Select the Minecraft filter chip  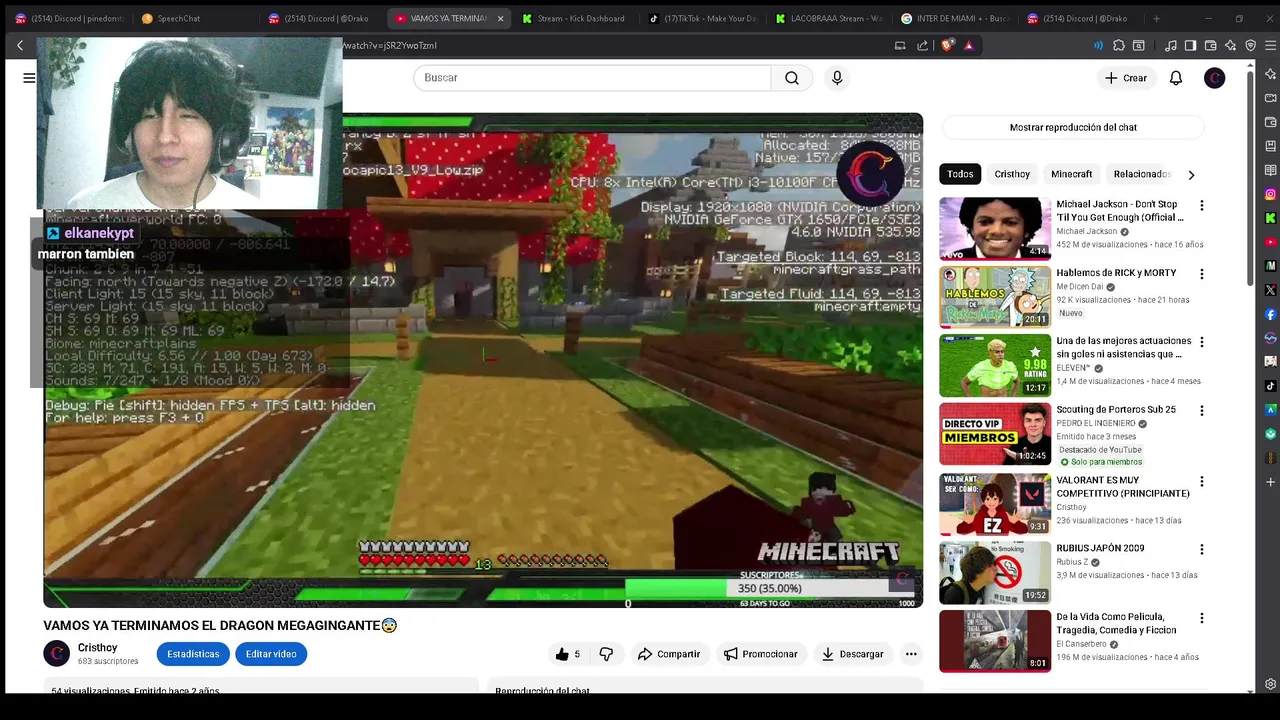pyautogui.click(x=1071, y=174)
